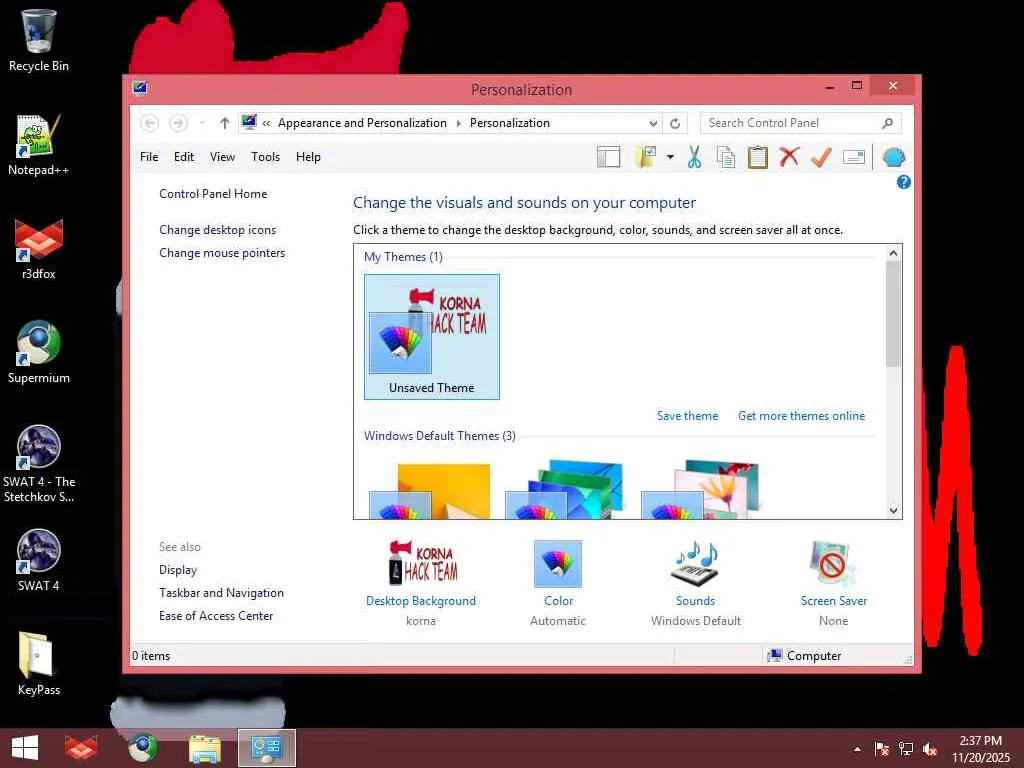Select the yellow Windows default theme
The height and width of the screenshot is (768, 1024).
(x=432, y=491)
